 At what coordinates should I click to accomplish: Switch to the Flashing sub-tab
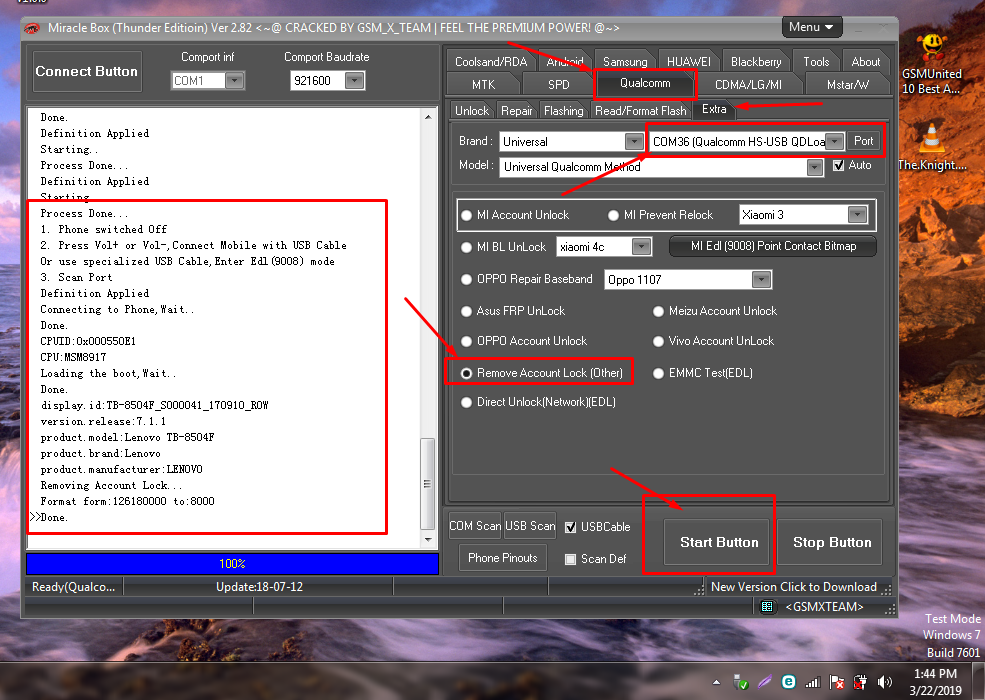click(563, 111)
